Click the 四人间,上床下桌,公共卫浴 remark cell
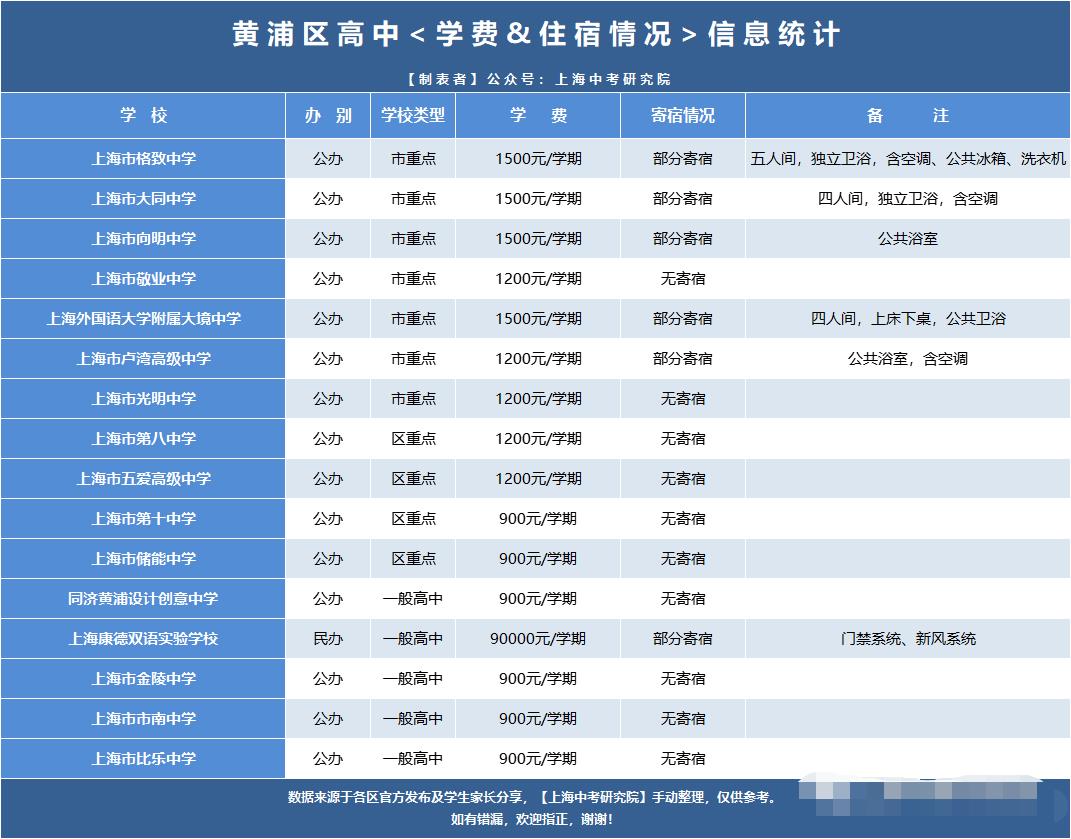This screenshot has height=839, width=1071. pyautogui.click(x=907, y=319)
